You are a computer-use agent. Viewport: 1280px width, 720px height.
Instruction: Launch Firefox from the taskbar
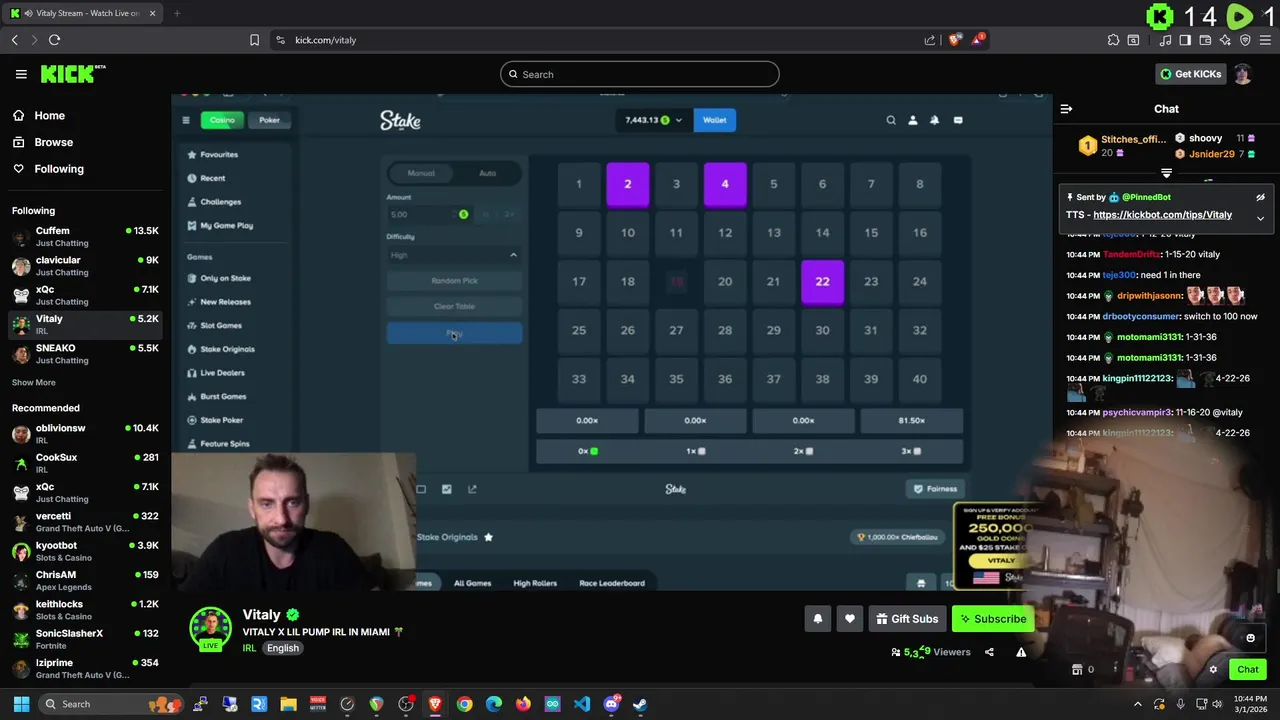point(523,704)
